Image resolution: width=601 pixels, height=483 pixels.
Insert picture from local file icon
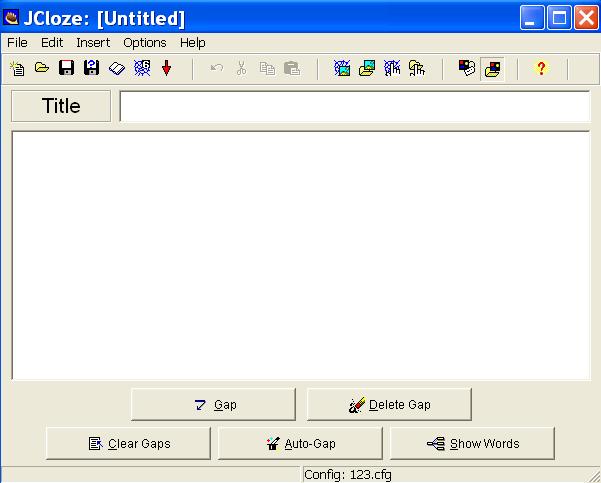click(367, 68)
